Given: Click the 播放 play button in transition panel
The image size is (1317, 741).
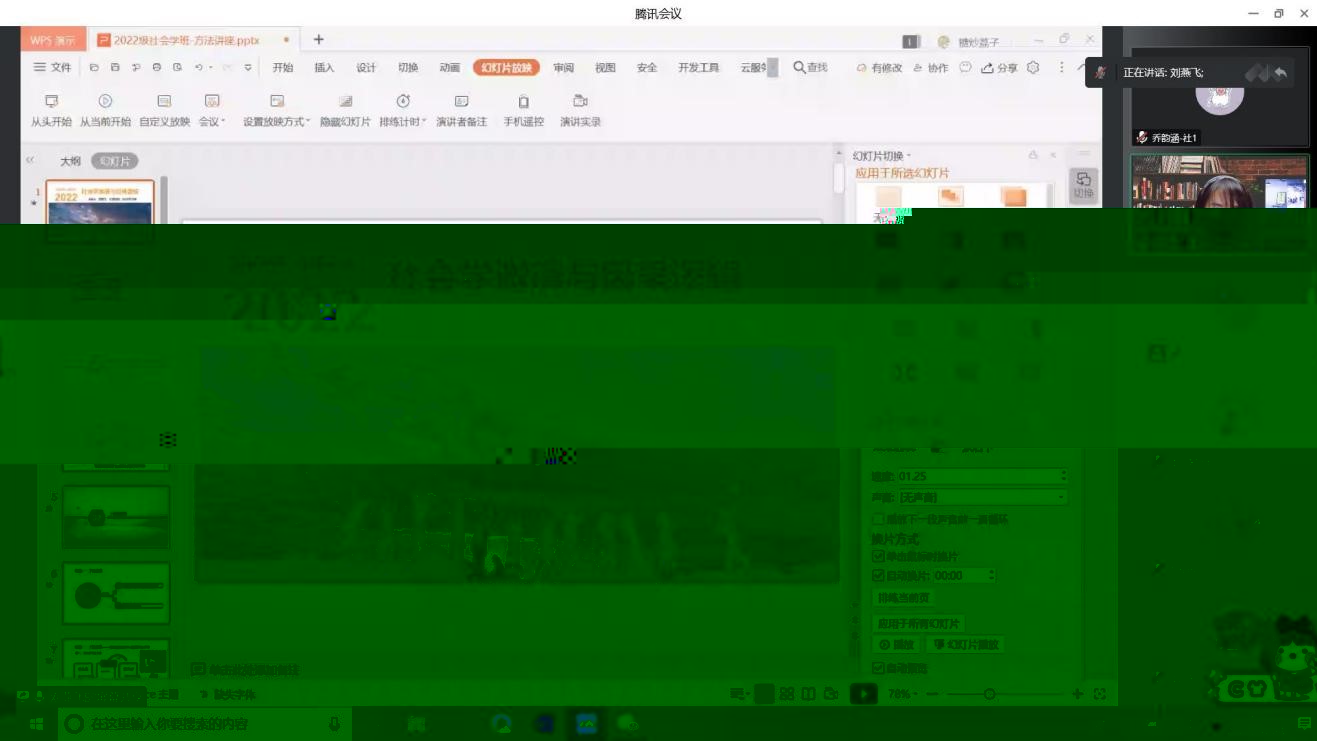Looking at the screenshot, I should [897, 645].
